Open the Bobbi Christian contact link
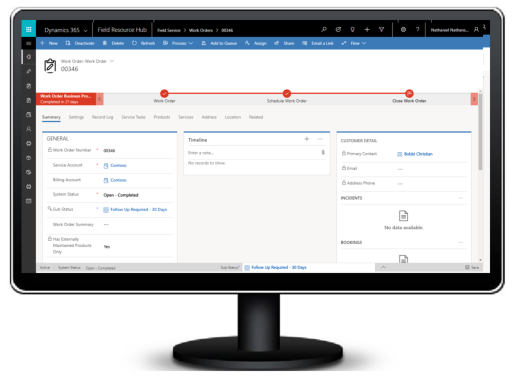Image resolution: width=512 pixels, height=382 pixels. pos(418,154)
